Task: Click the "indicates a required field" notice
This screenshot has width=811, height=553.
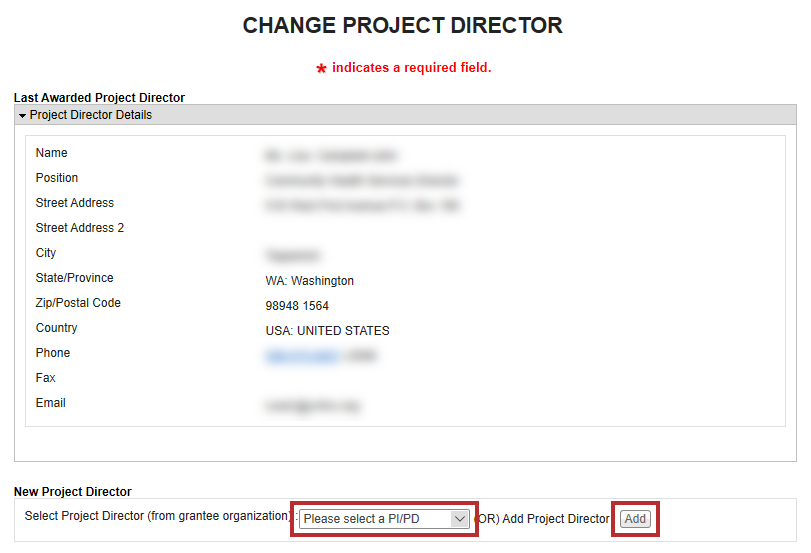Action: 411,68
